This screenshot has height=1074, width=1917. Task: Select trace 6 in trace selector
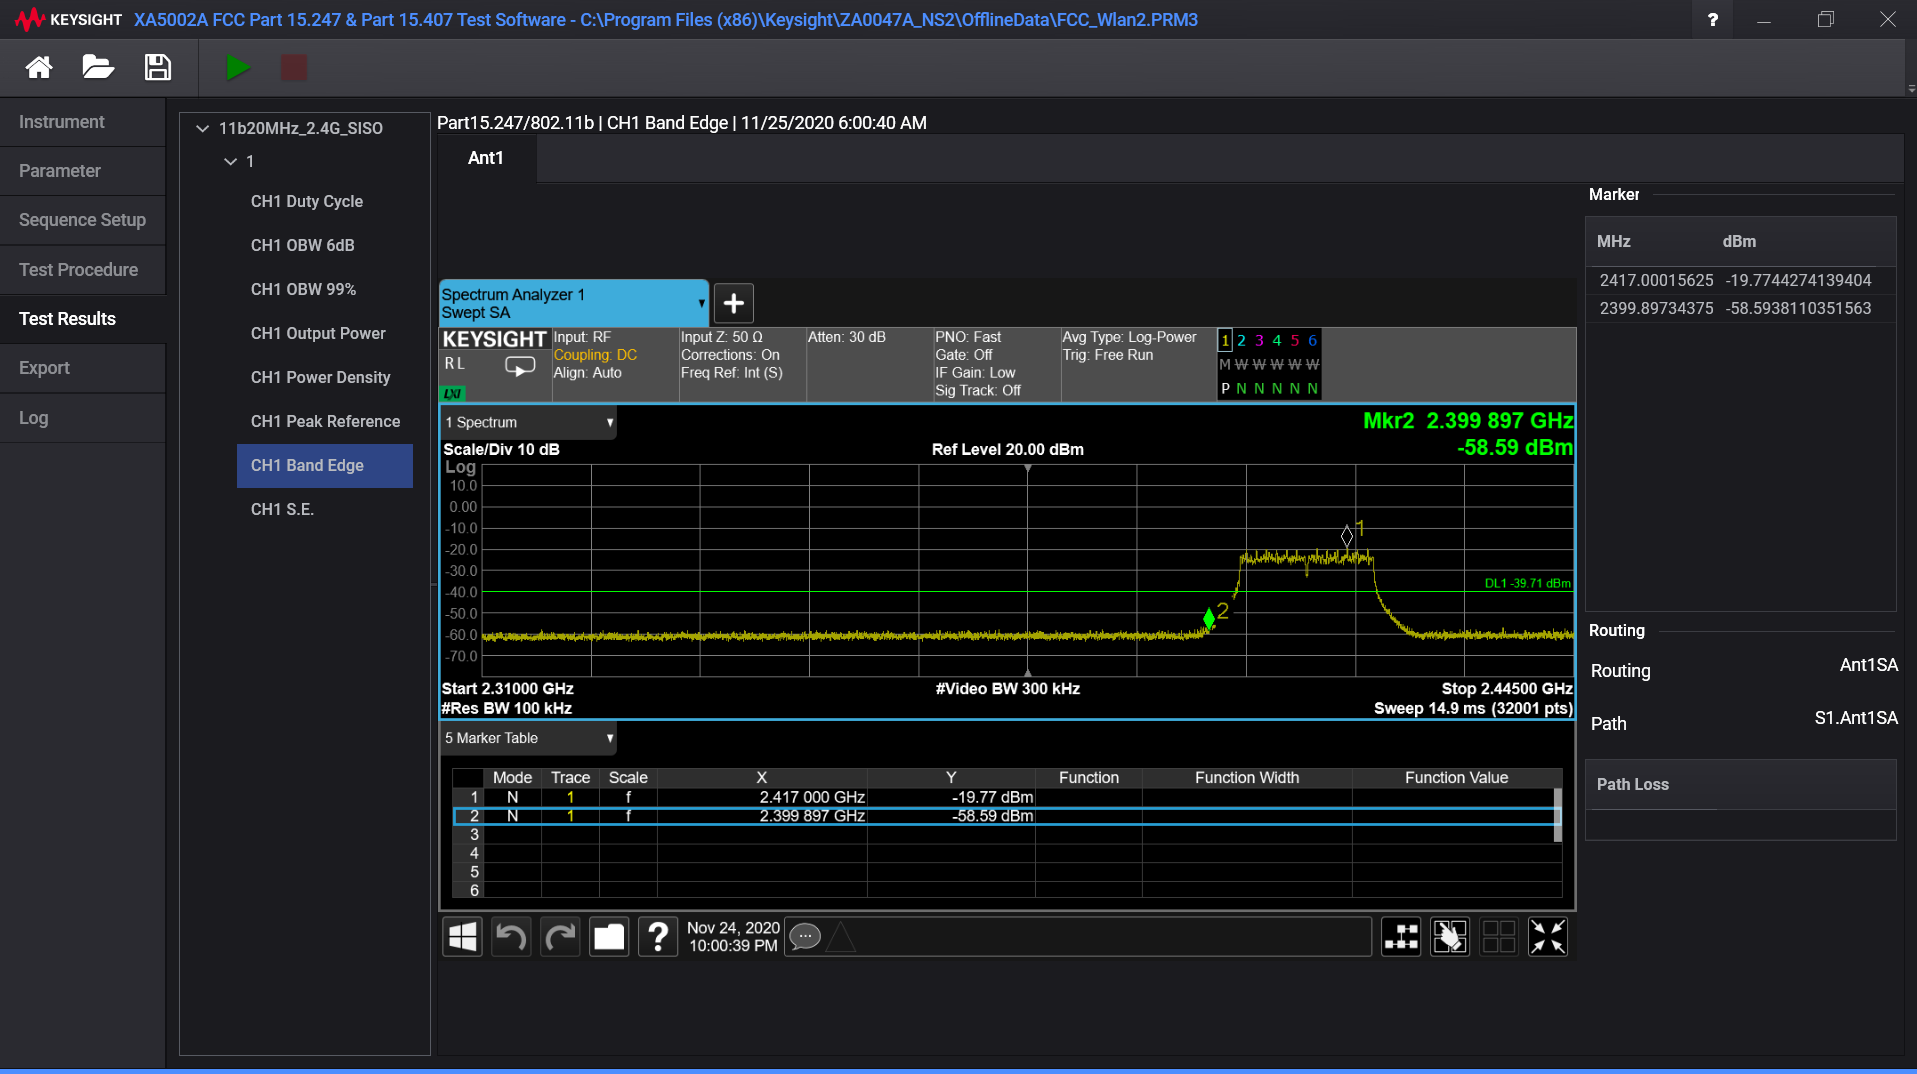1313,341
